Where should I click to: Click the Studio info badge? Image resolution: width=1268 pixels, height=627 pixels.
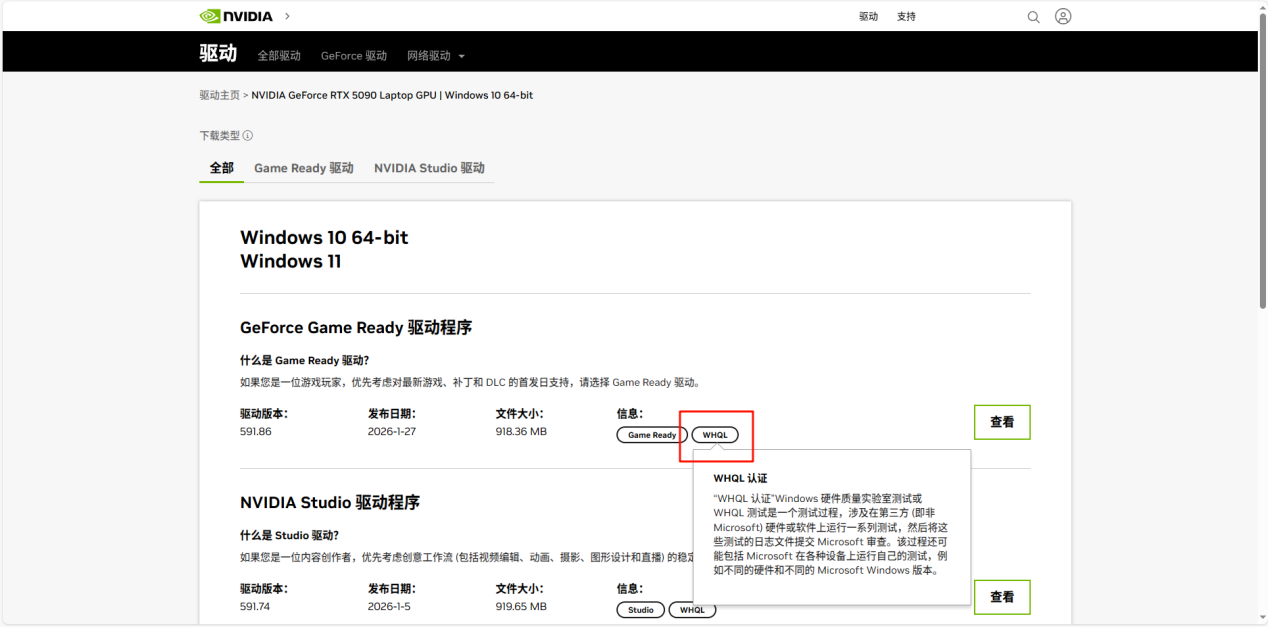pyautogui.click(x=640, y=610)
